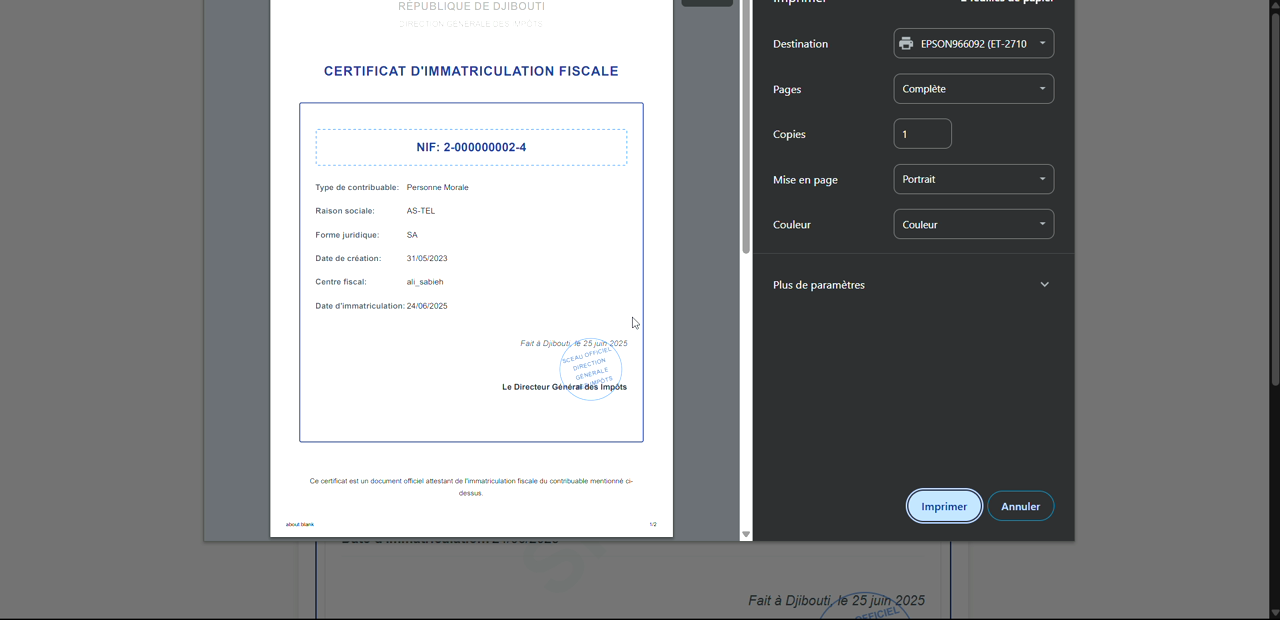Click the Raison sociale AS-TEL value
This screenshot has height=620, width=1280.
click(x=420, y=211)
